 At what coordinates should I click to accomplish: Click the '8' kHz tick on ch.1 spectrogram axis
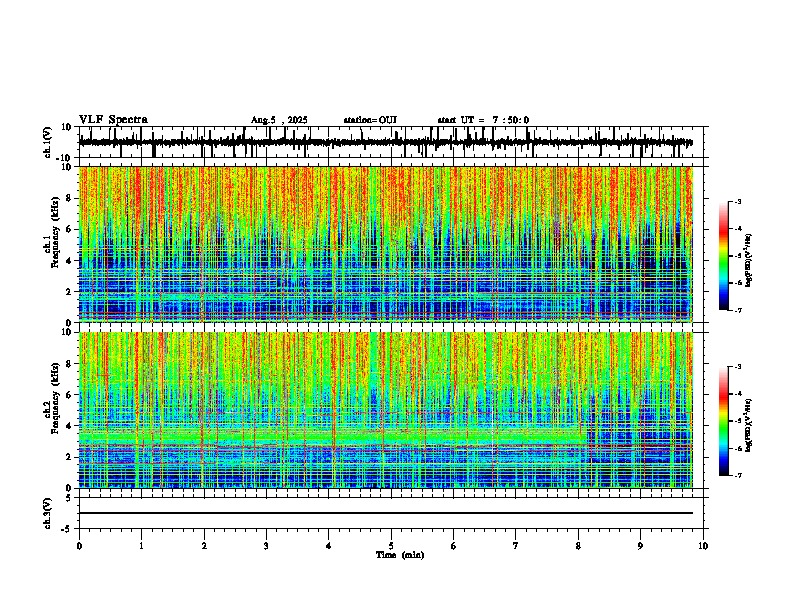70,198
